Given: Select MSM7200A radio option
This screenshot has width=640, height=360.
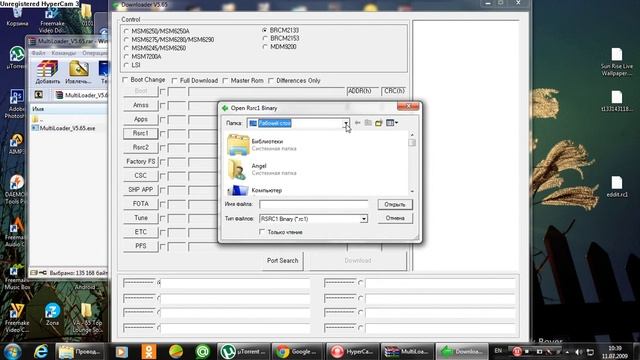Looking at the screenshot, I should [127, 57].
